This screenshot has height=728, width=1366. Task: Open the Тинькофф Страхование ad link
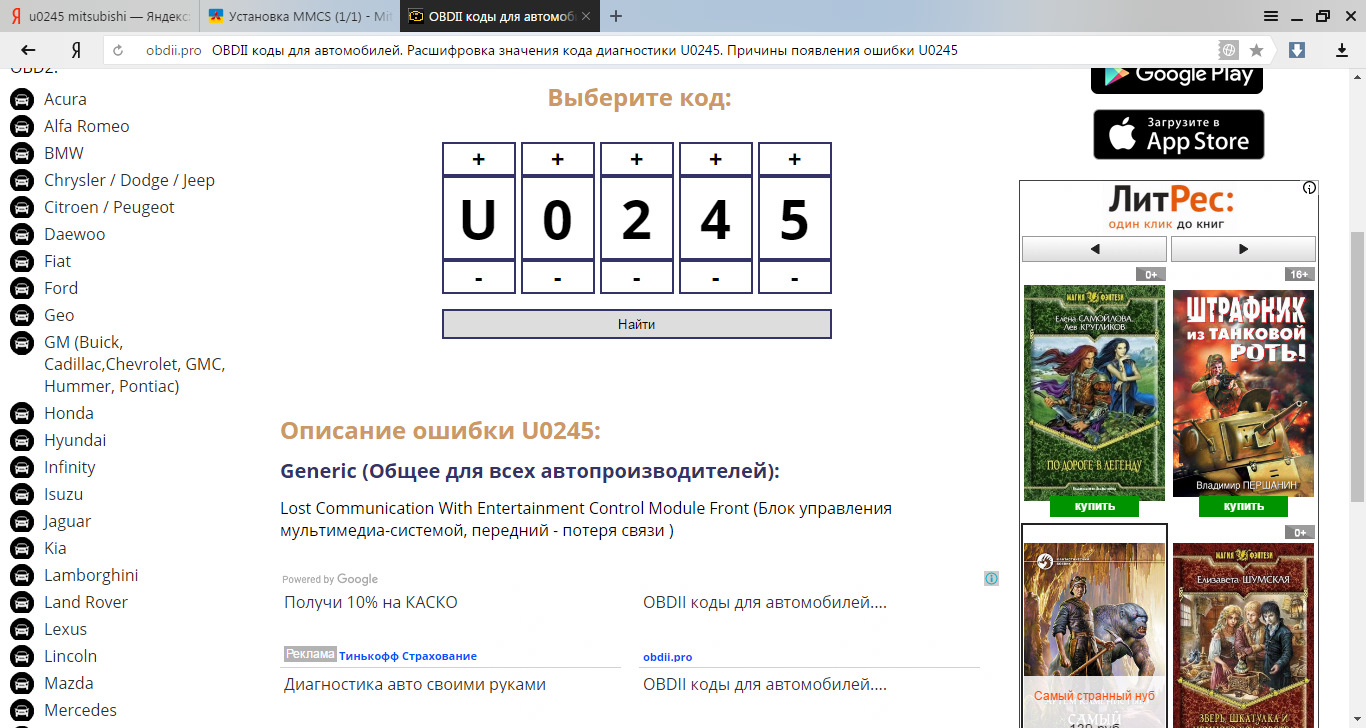point(408,656)
